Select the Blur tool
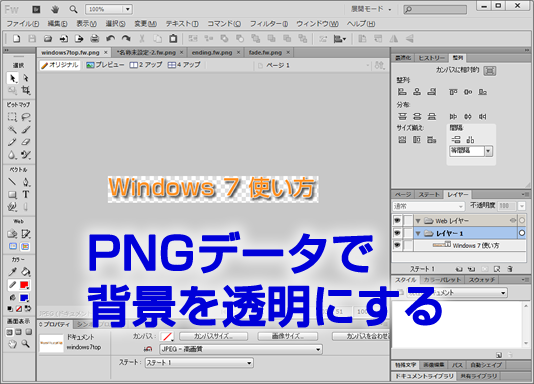534x384 pixels. [x=12, y=155]
